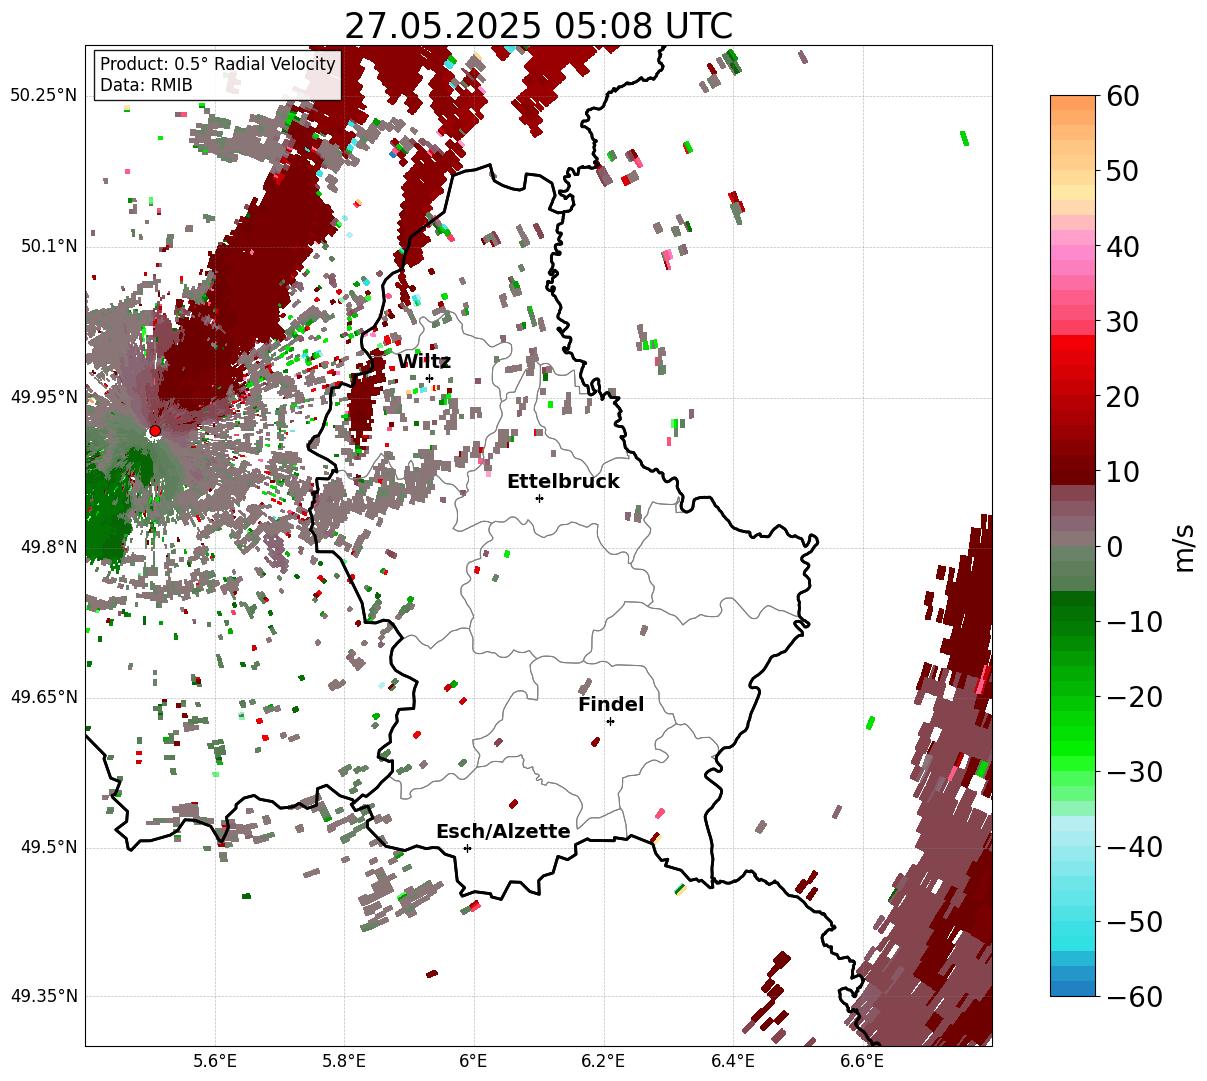Select the Findel station label
1207x1081 pixels.
point(611,705)
